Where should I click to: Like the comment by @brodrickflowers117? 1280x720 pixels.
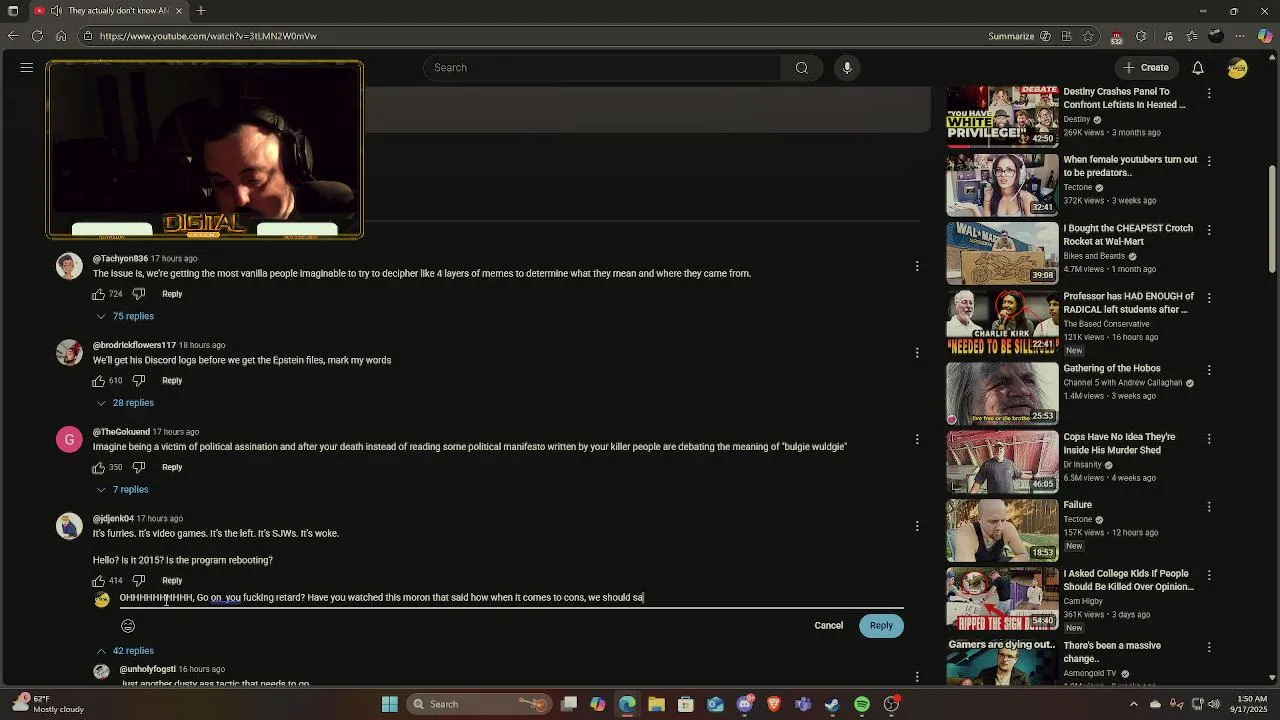99,381
